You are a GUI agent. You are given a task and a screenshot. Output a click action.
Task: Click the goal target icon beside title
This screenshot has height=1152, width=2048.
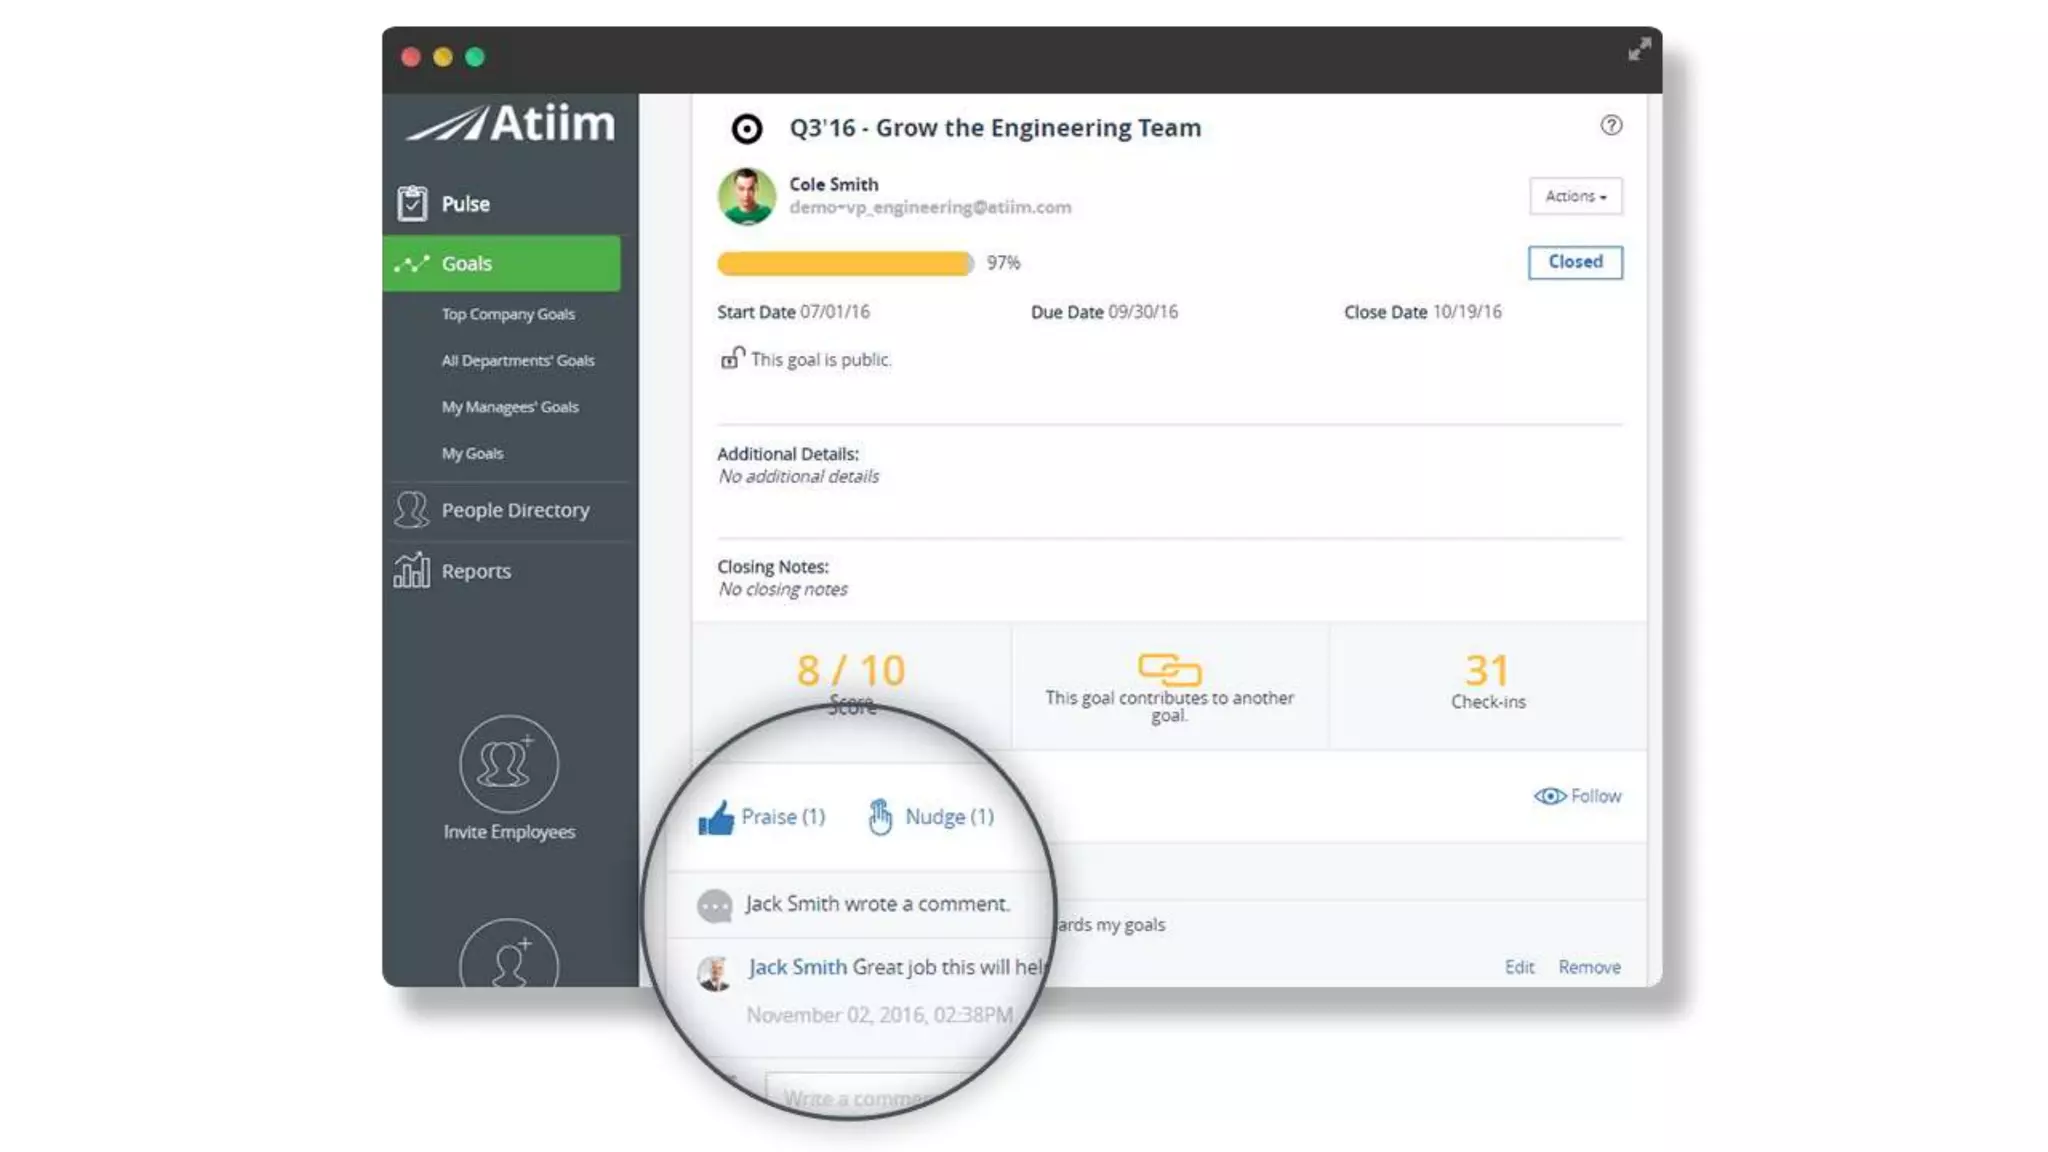click(746, 129)
